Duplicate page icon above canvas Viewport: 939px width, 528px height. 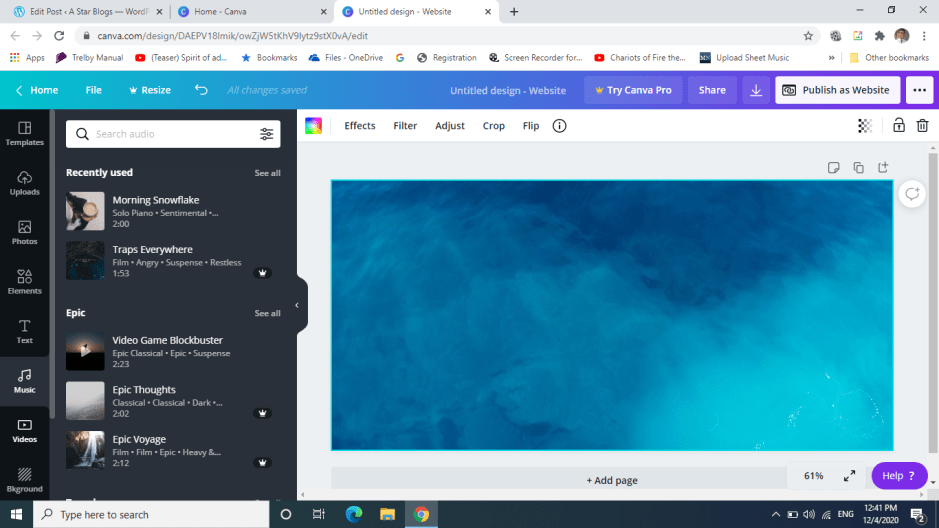[858, 168]
